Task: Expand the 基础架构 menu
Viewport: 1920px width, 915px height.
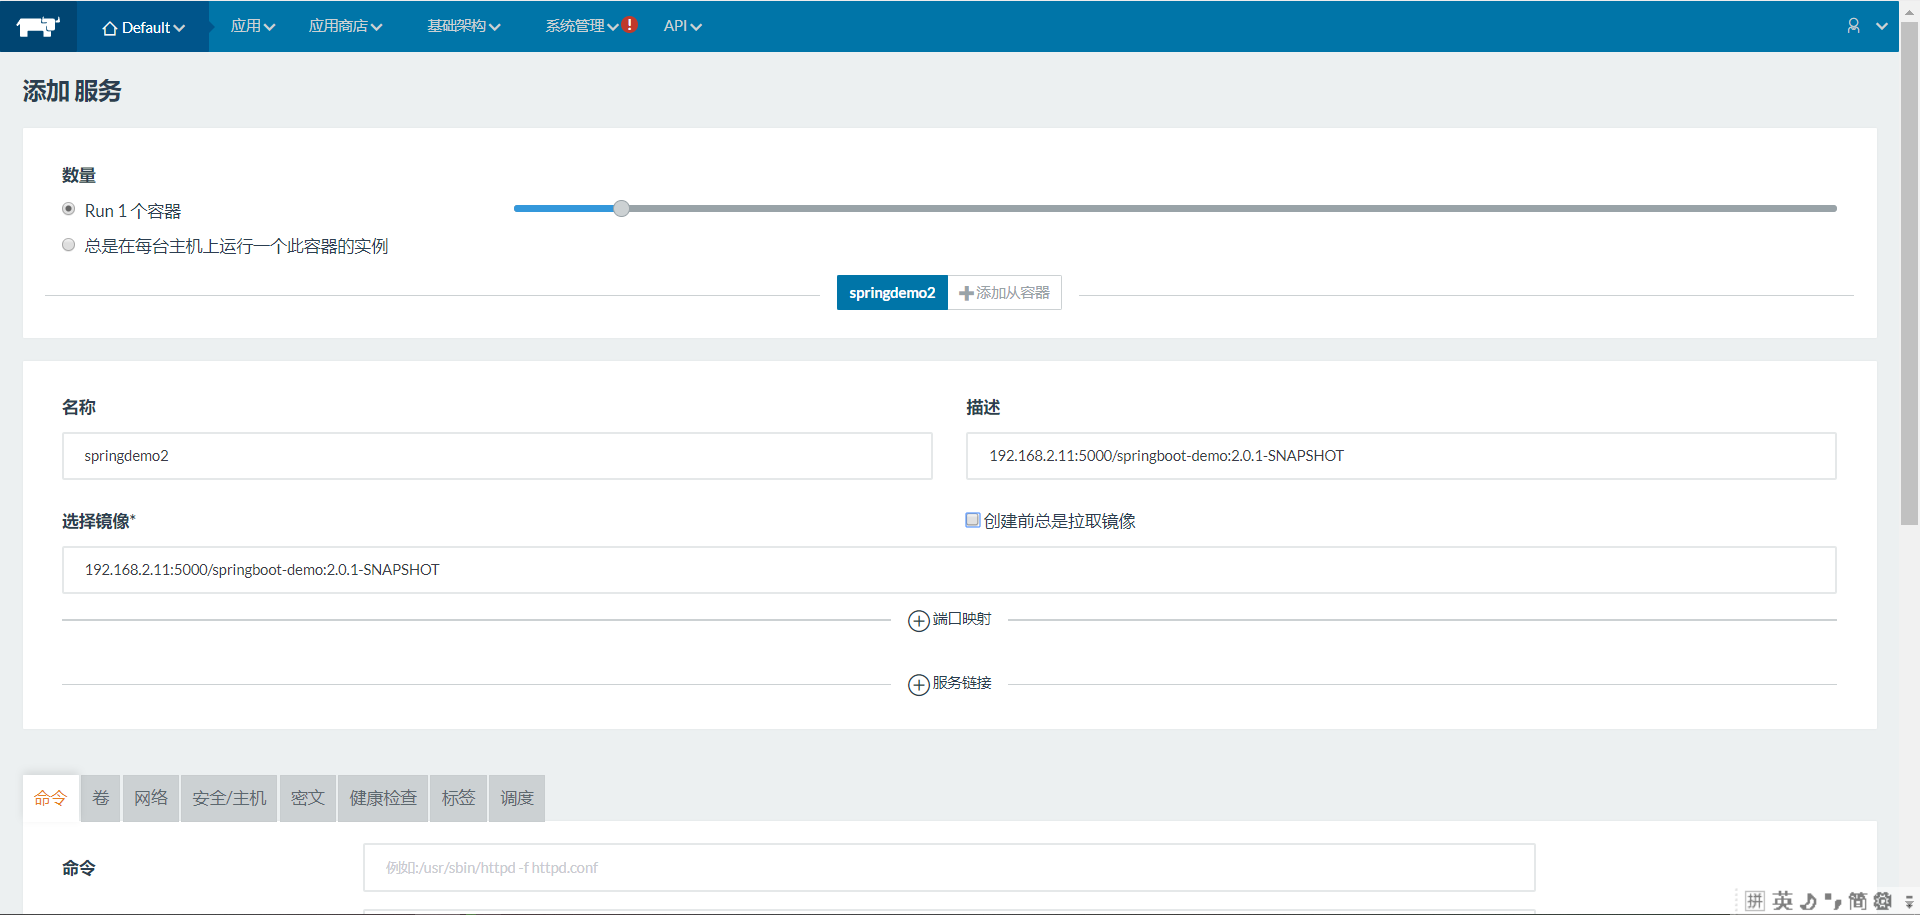Action: pos(463,26)
